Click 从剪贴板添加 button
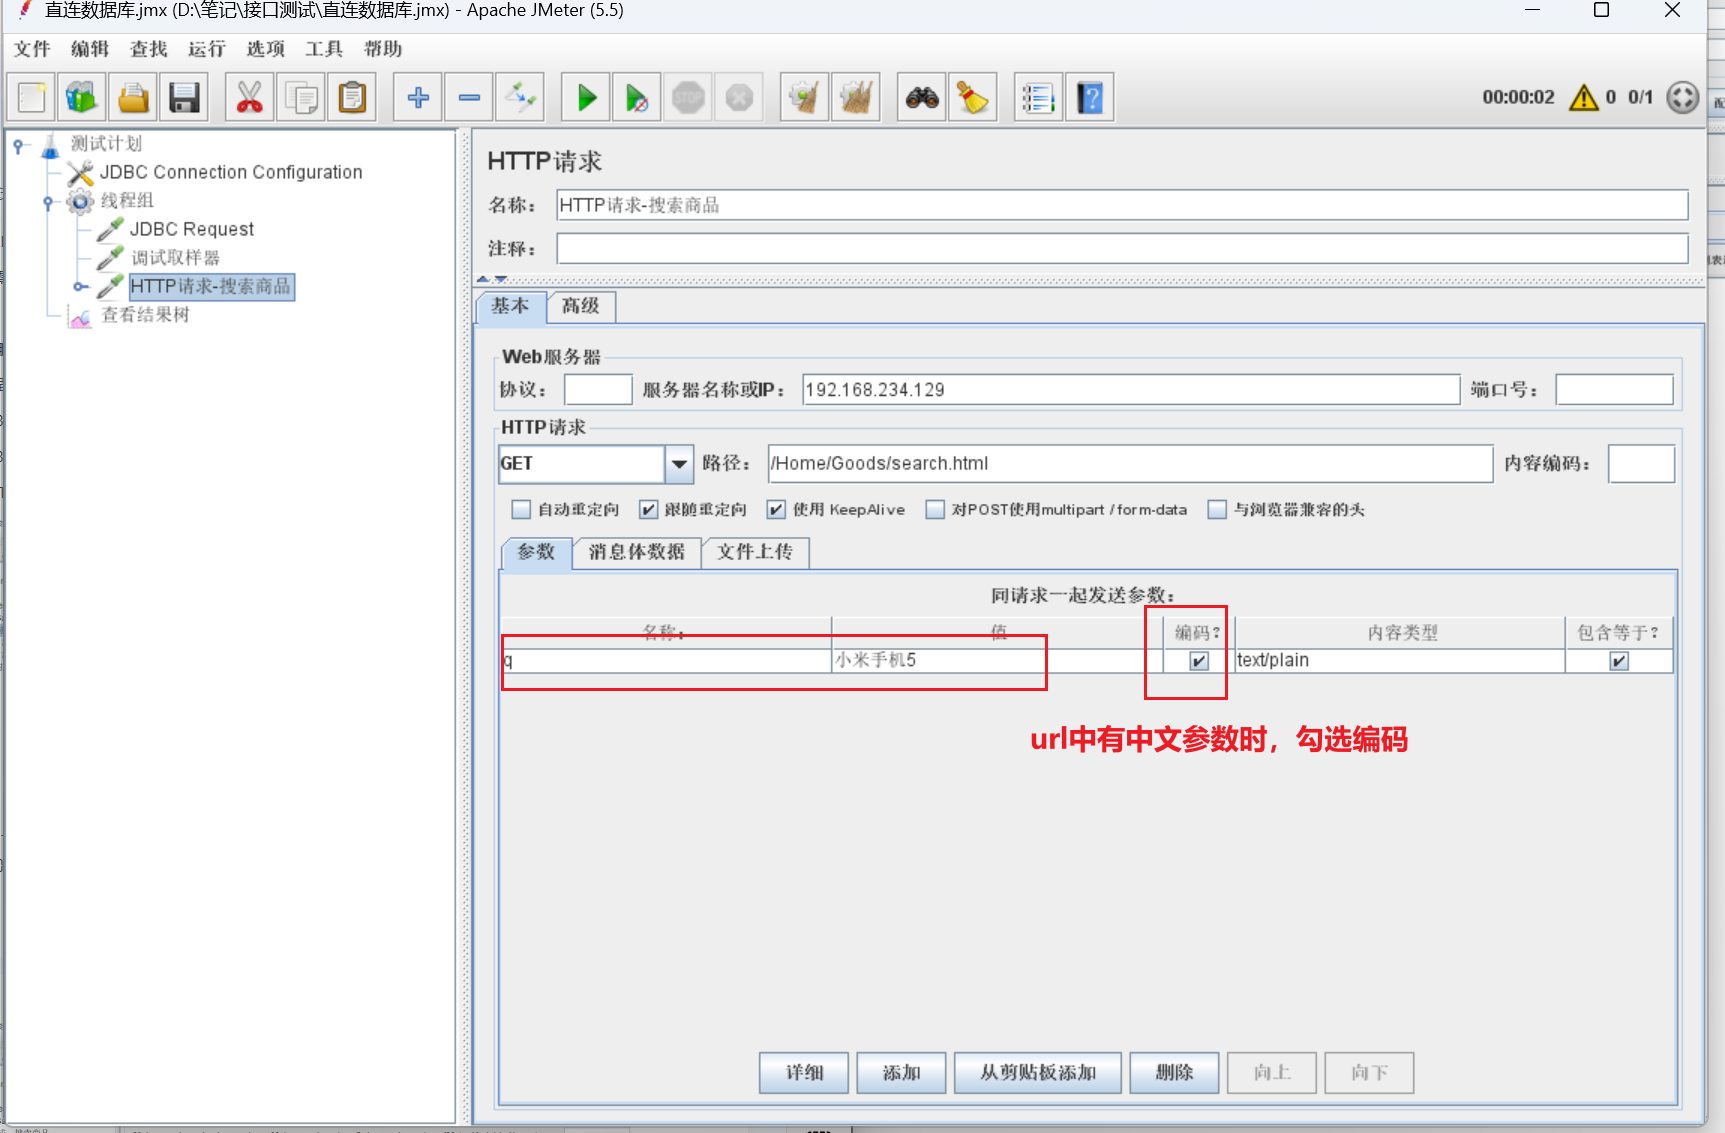 pos(1038,1073)
